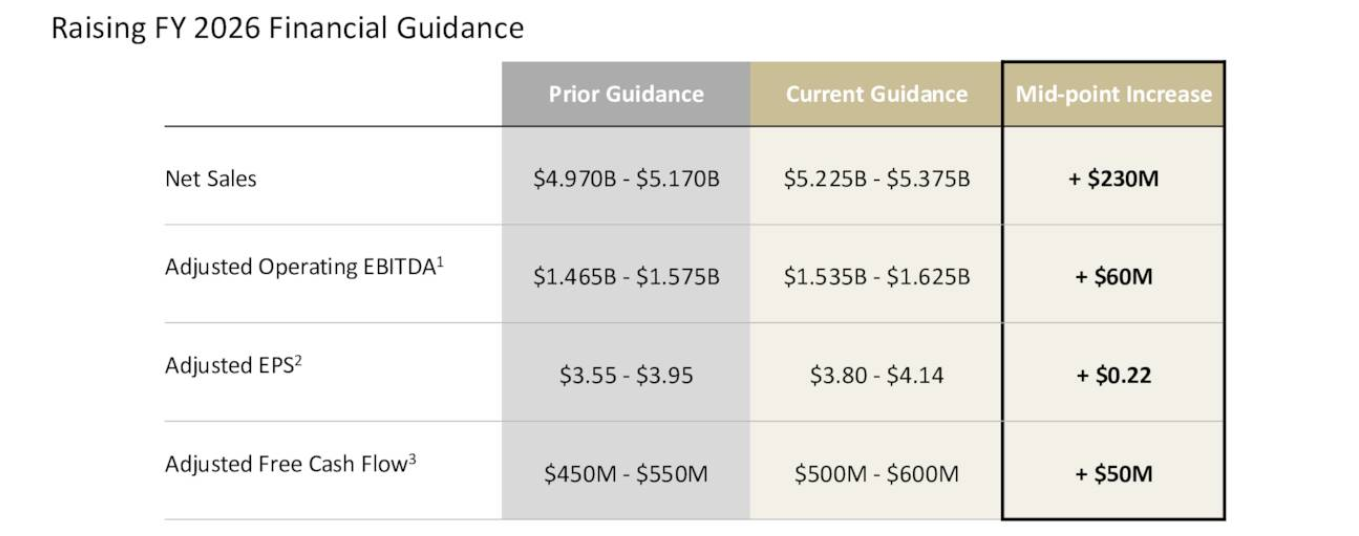The image size is (1359, 536).
Task: Select the Current Guidance column header
Action: (876, 94)
